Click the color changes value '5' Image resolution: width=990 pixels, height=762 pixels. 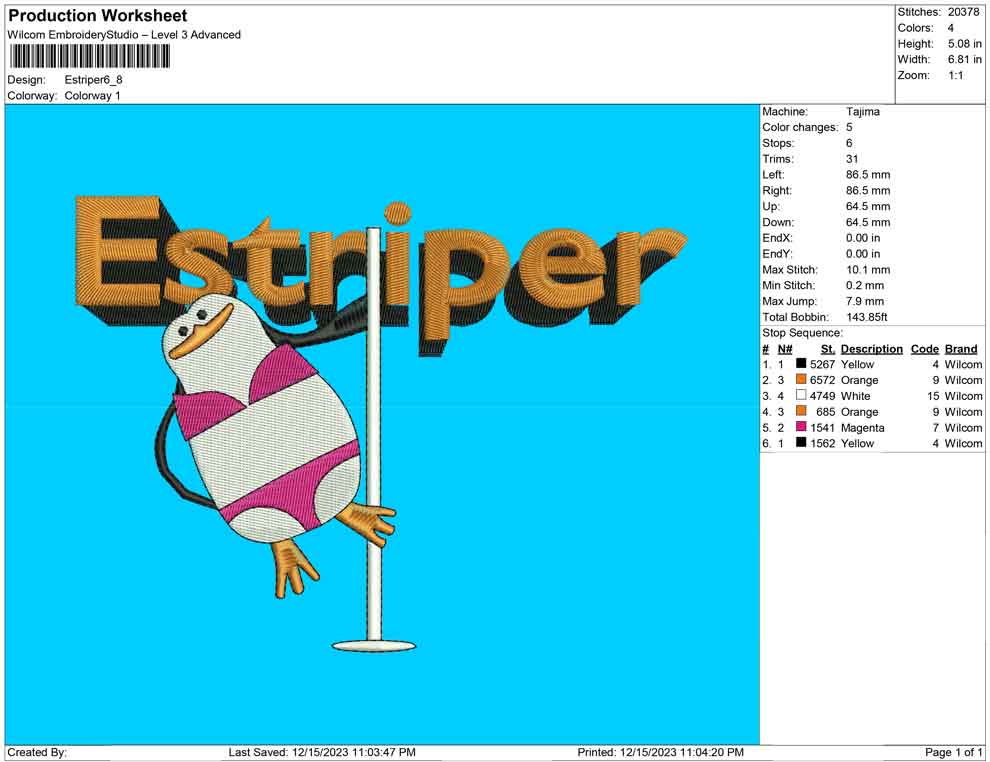849,128
